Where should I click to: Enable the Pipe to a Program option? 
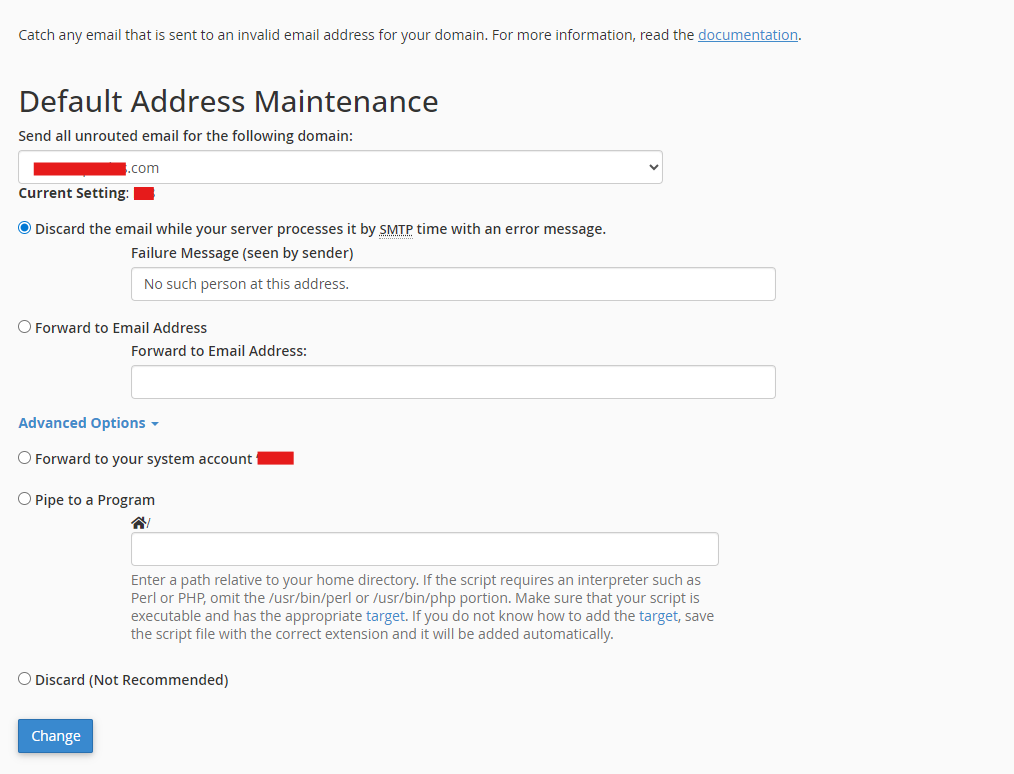(25, 499)
